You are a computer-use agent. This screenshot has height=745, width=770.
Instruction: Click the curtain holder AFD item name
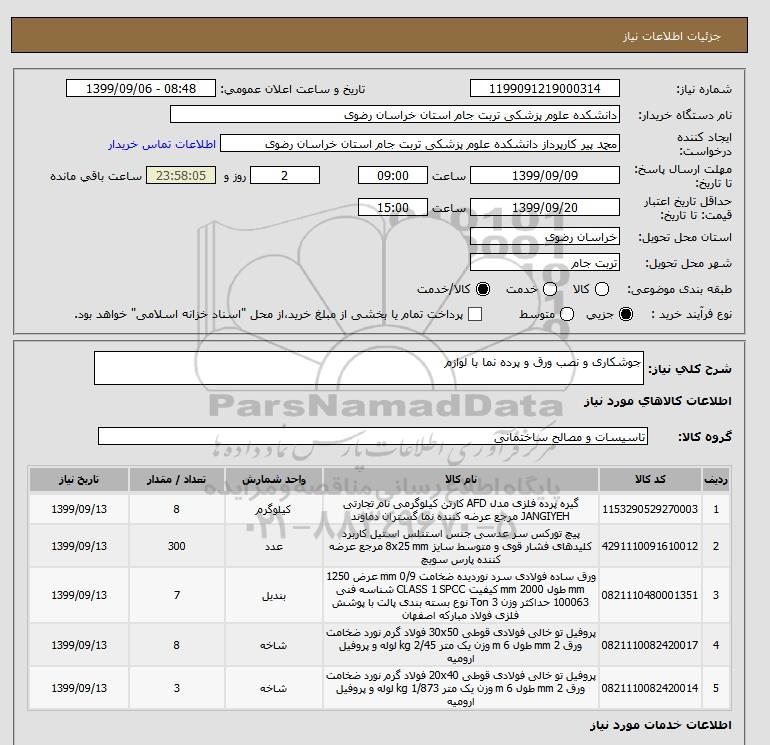coord(461,510)
